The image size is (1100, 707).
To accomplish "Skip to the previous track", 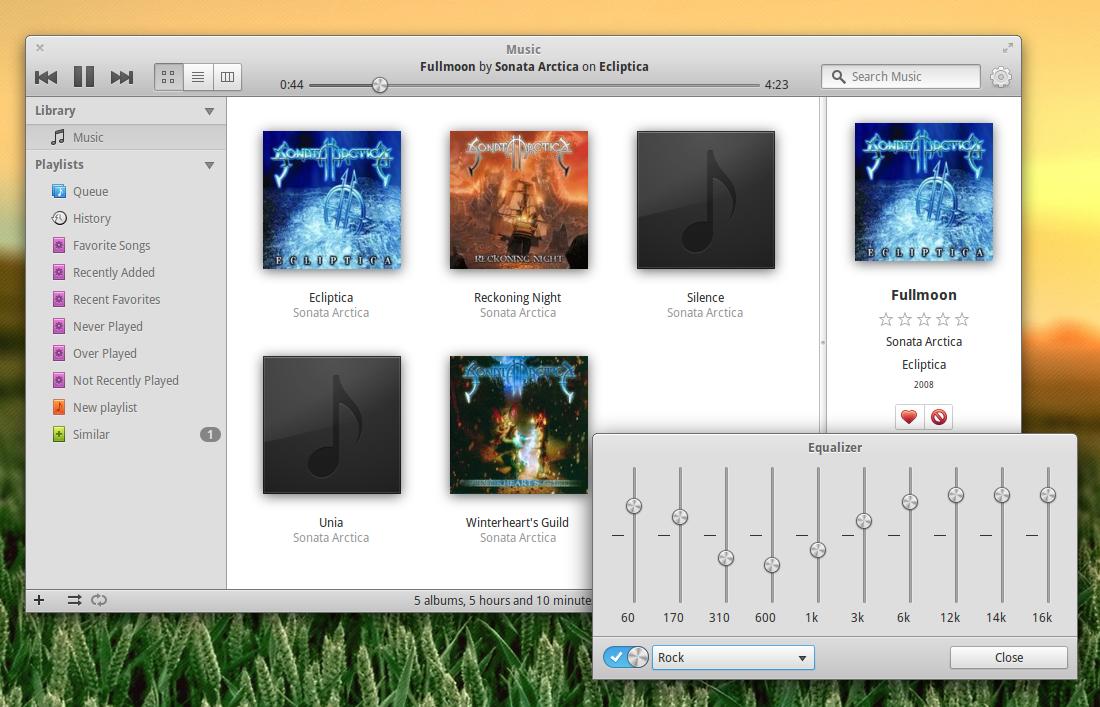I will point(46,77).
